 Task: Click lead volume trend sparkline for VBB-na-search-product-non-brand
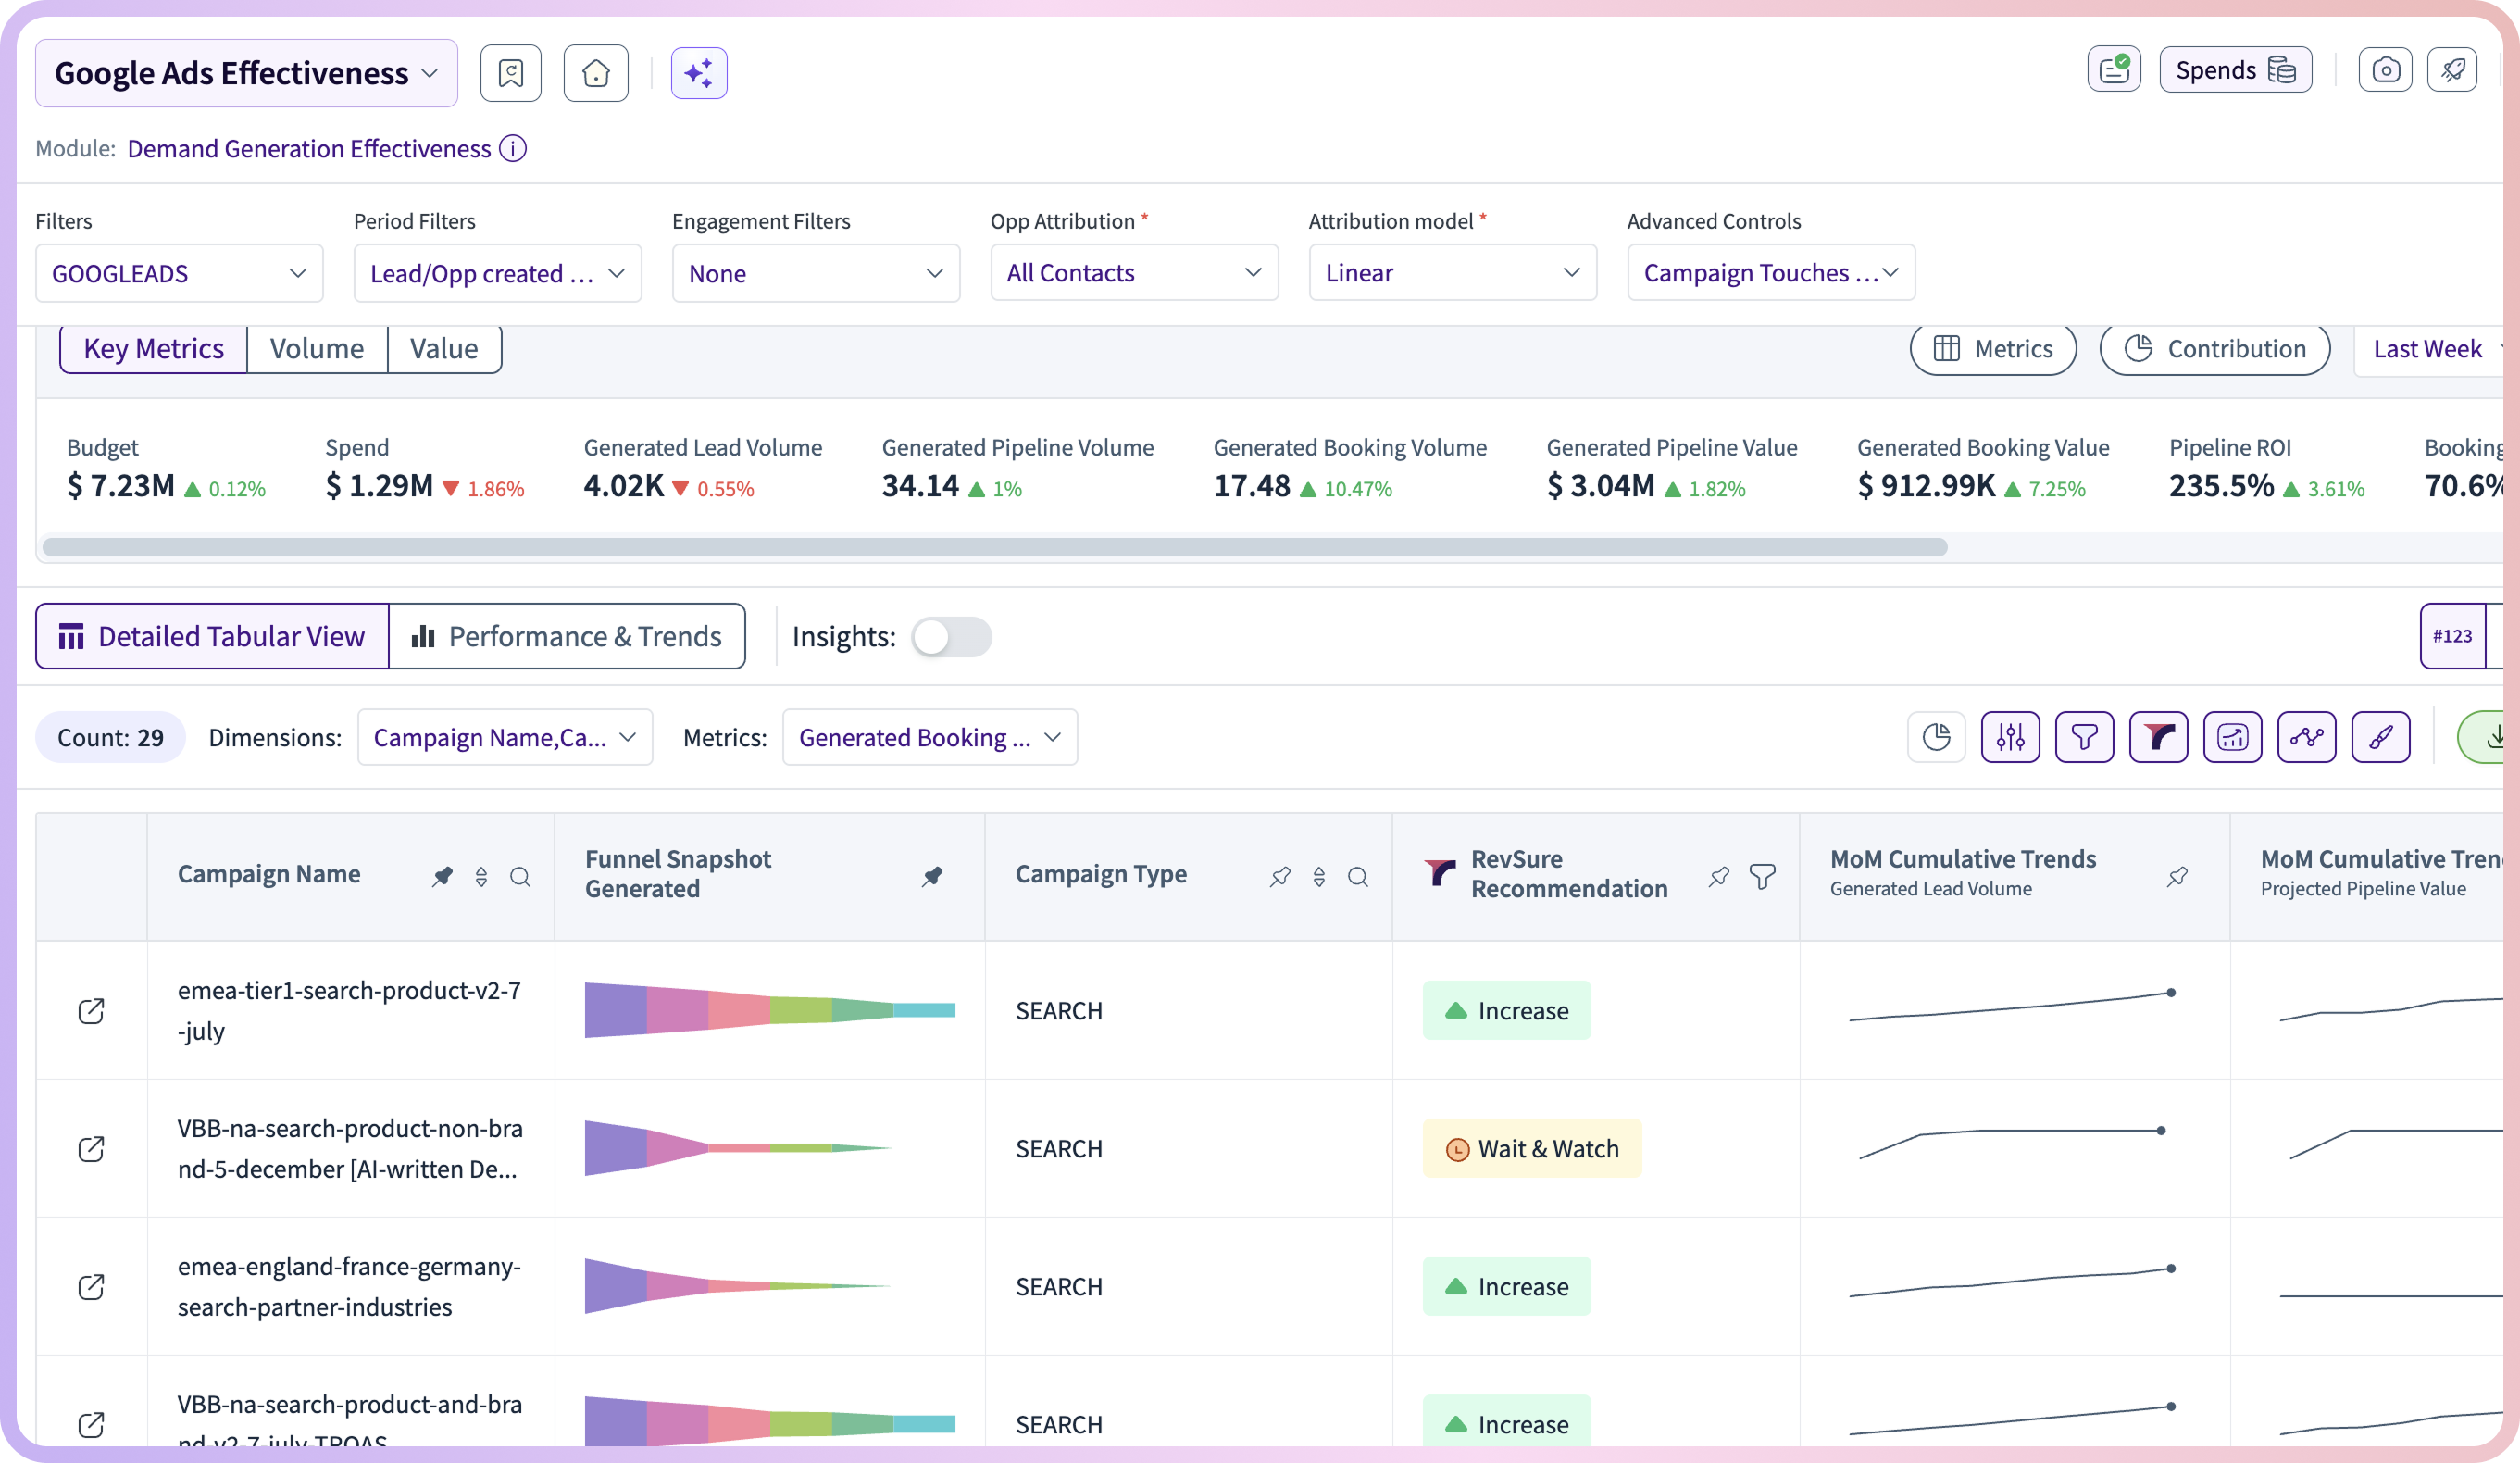pyautogui.click(x=2013, y=1143)
